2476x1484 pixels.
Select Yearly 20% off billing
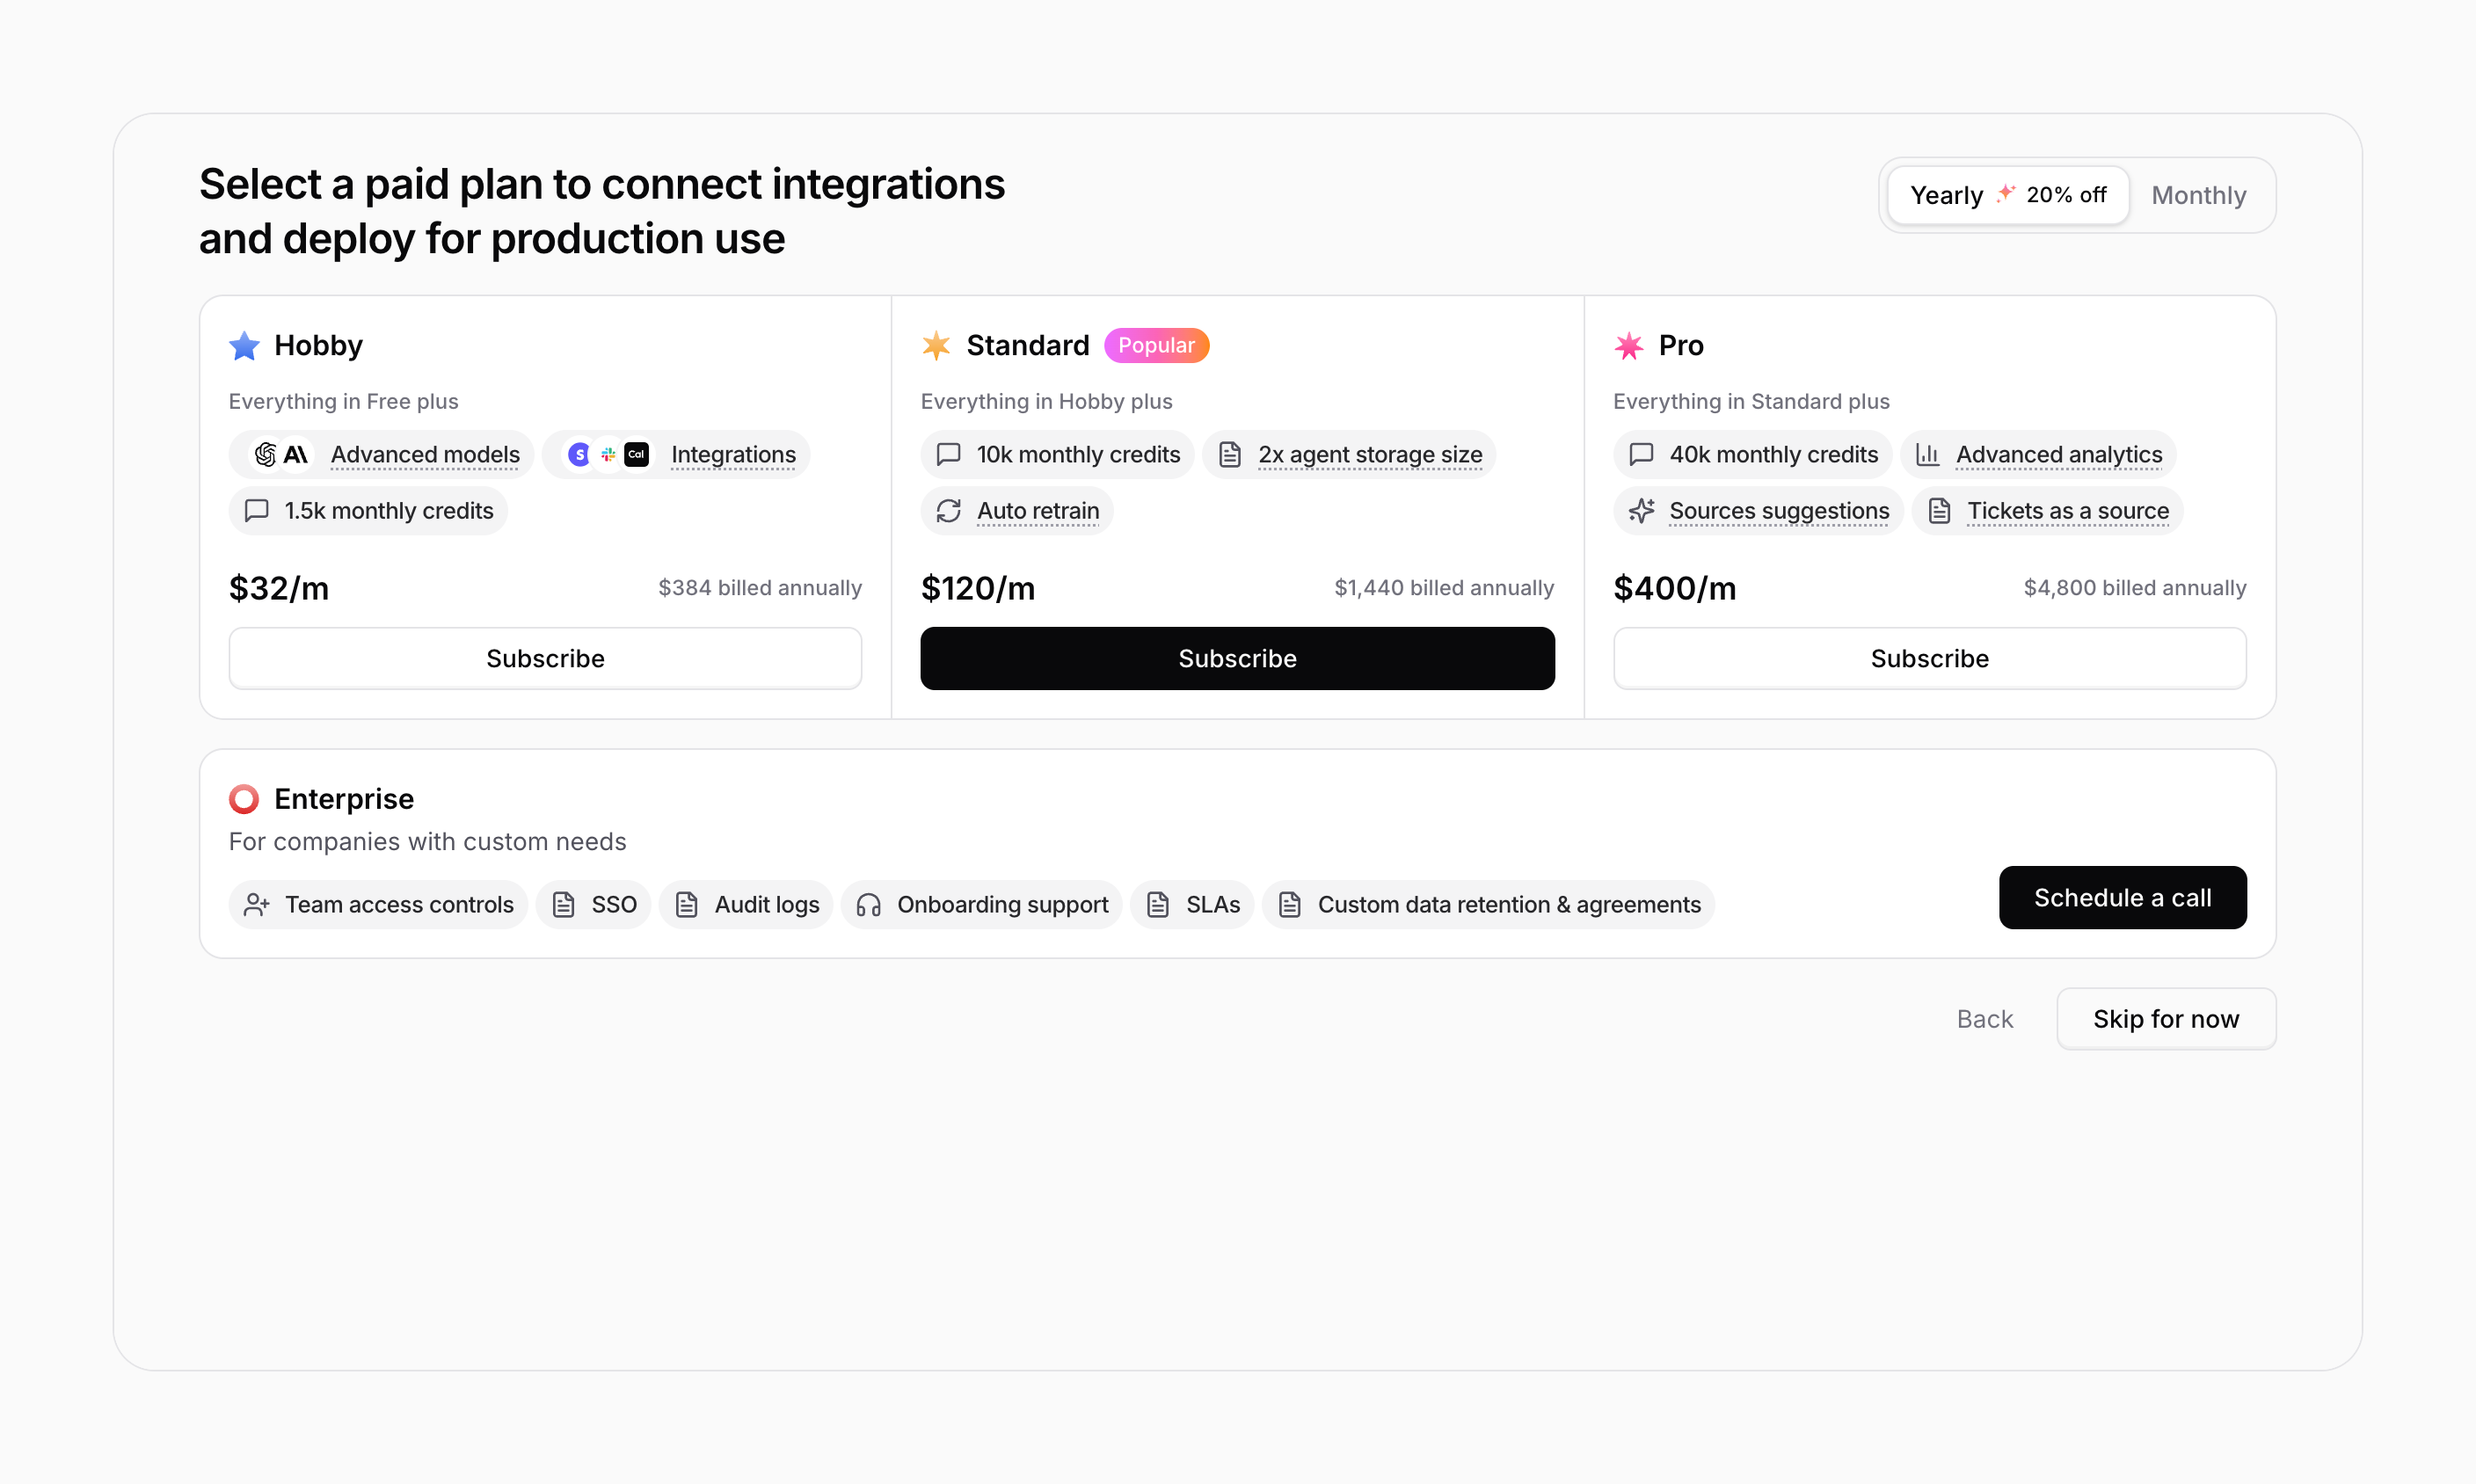pyautogui.click(x=2007, y=195)
